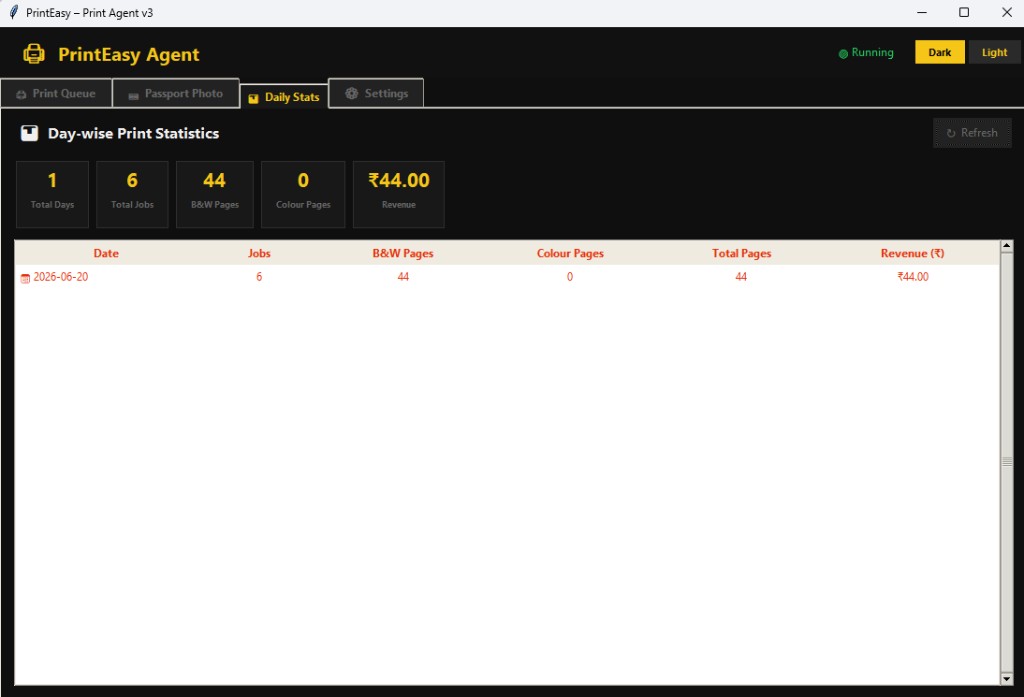Select the Colour Pages summary card
Screen dimensions: 1024x697
(x=303, y=194)
